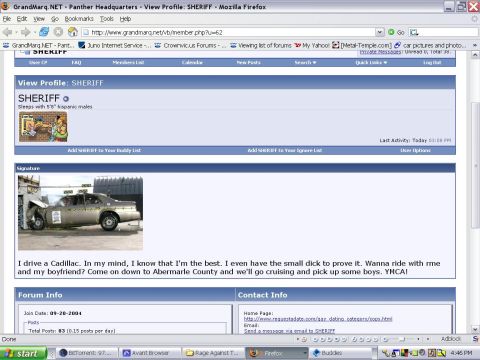Viewport: 480px width, 360px height.
Task: Click Log Out in the forum navbar
Action: click(x=432, y=62)
